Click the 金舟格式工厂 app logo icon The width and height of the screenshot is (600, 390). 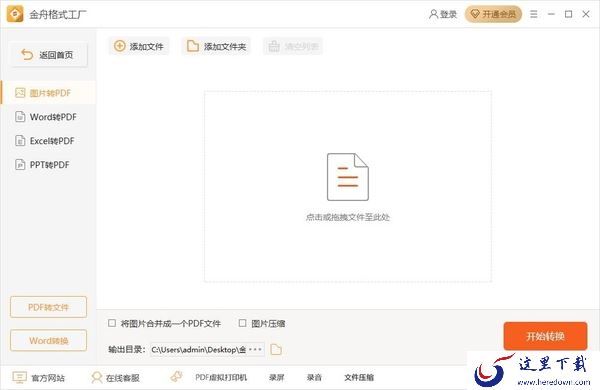15,14
